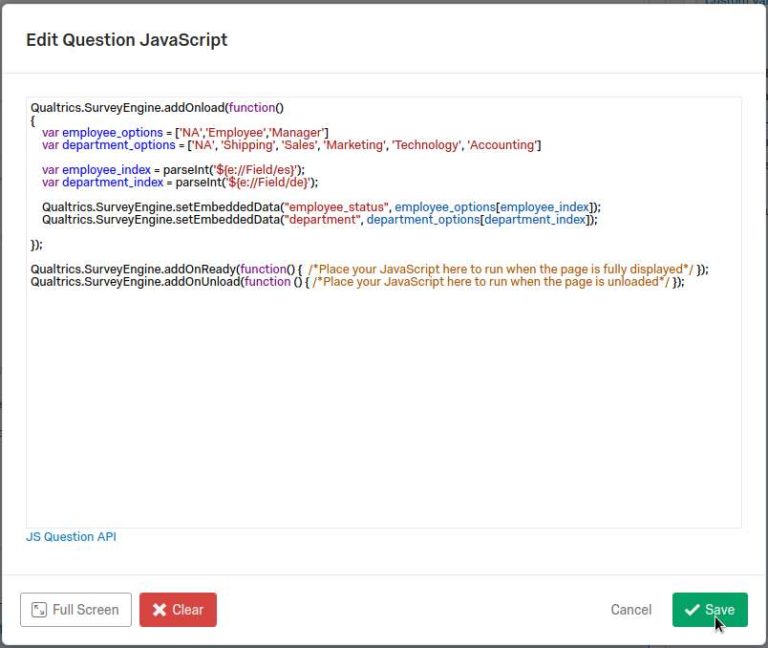Click the full screen expand icon
The image size is (768, 648).
click(x=39, y=610)
